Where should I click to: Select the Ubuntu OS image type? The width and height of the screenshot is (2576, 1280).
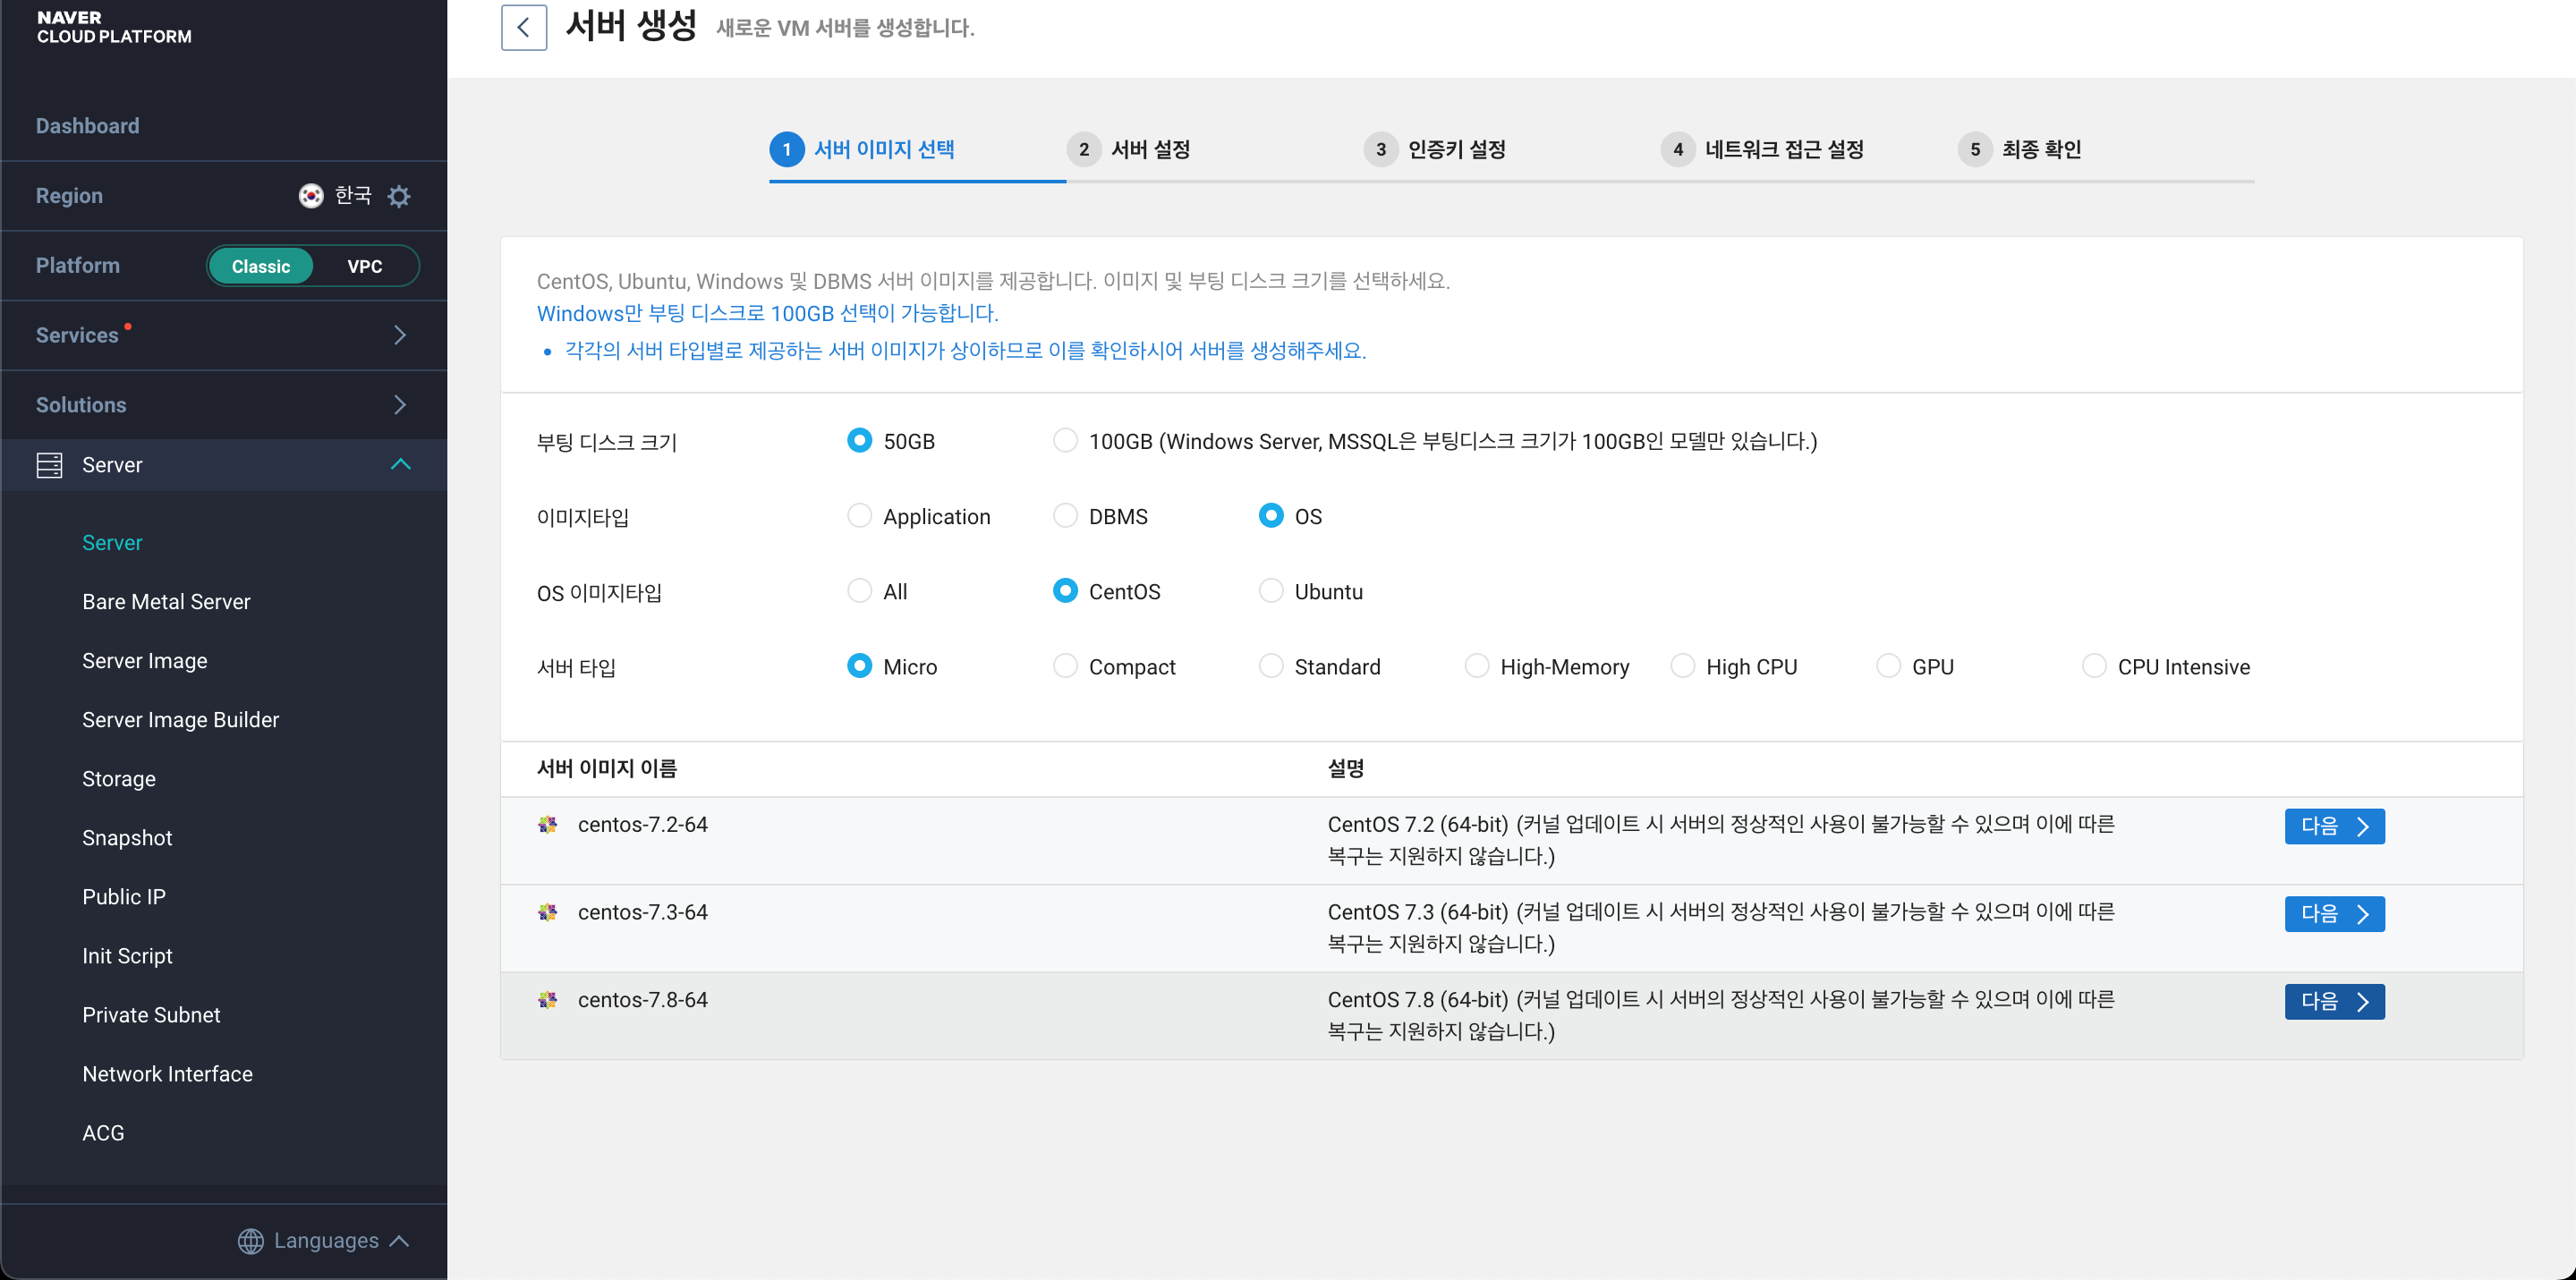1271,591
